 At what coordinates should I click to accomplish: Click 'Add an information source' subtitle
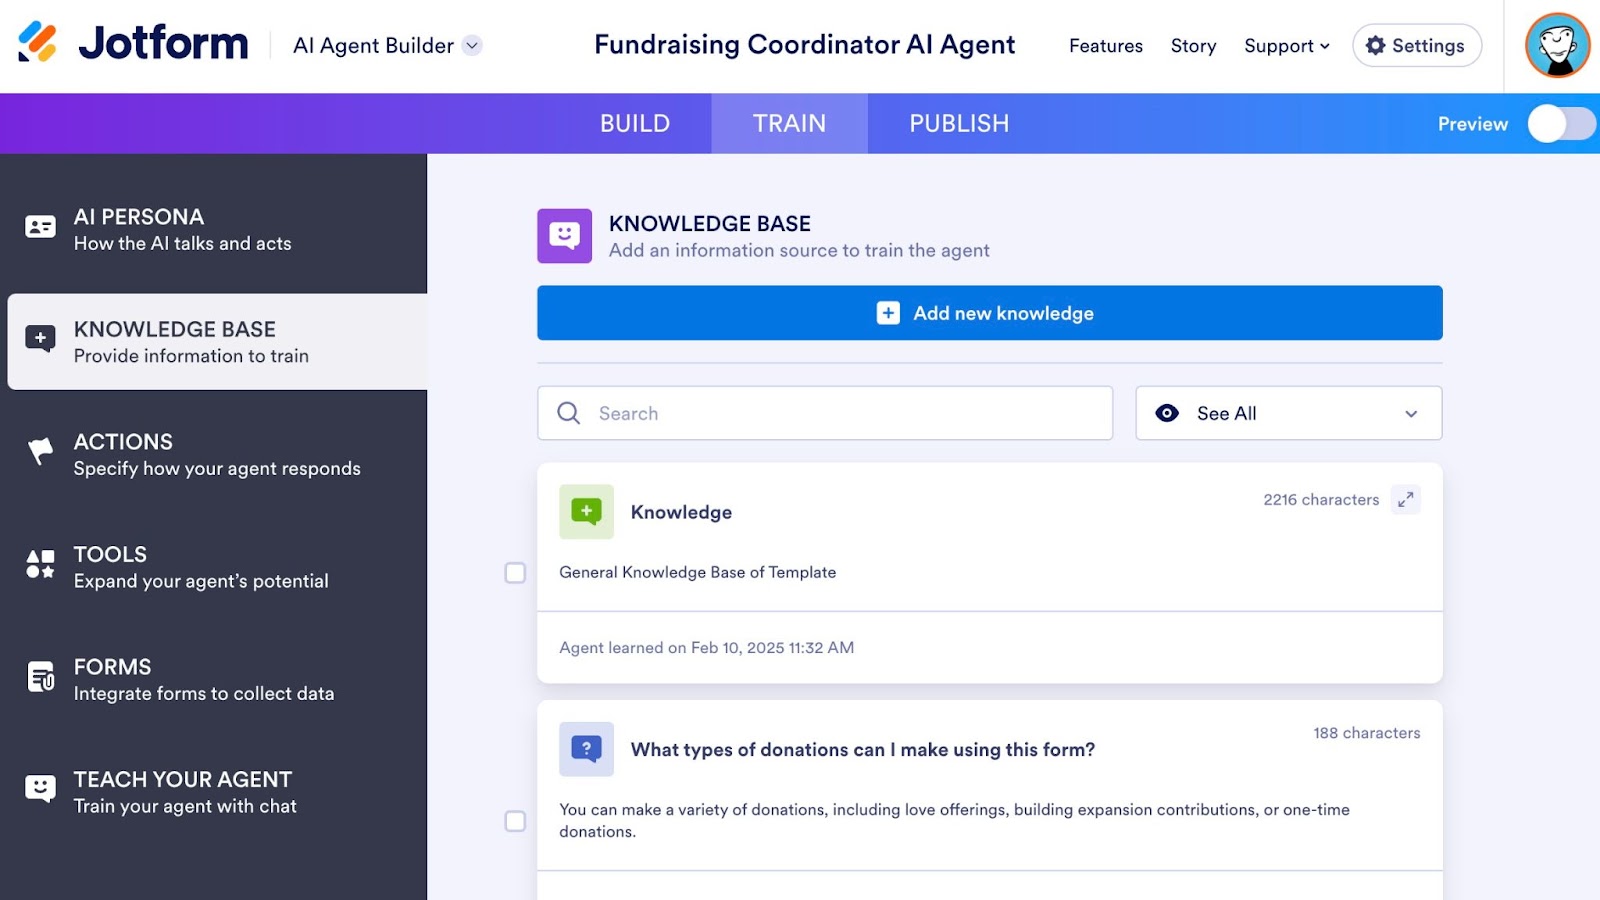click(x=799, y=250)
